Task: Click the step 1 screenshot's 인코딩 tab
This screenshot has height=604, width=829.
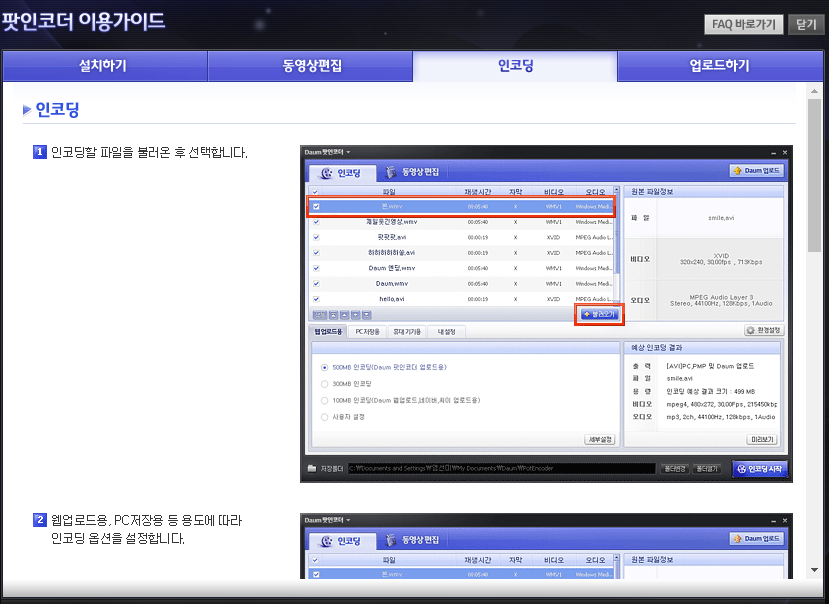Action: pos(342,172)
